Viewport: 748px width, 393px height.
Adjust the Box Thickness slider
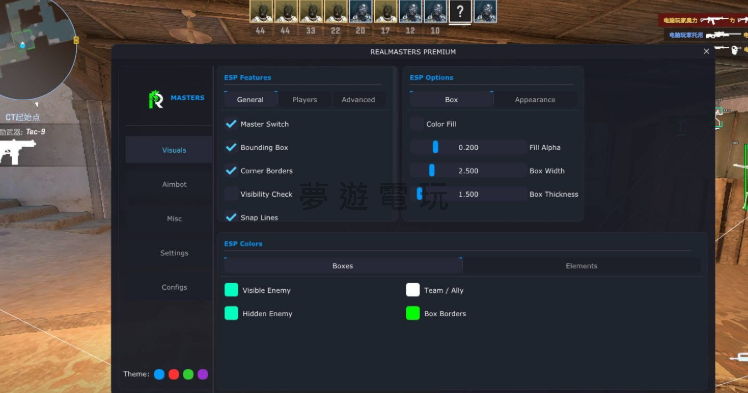coord(468,194)
